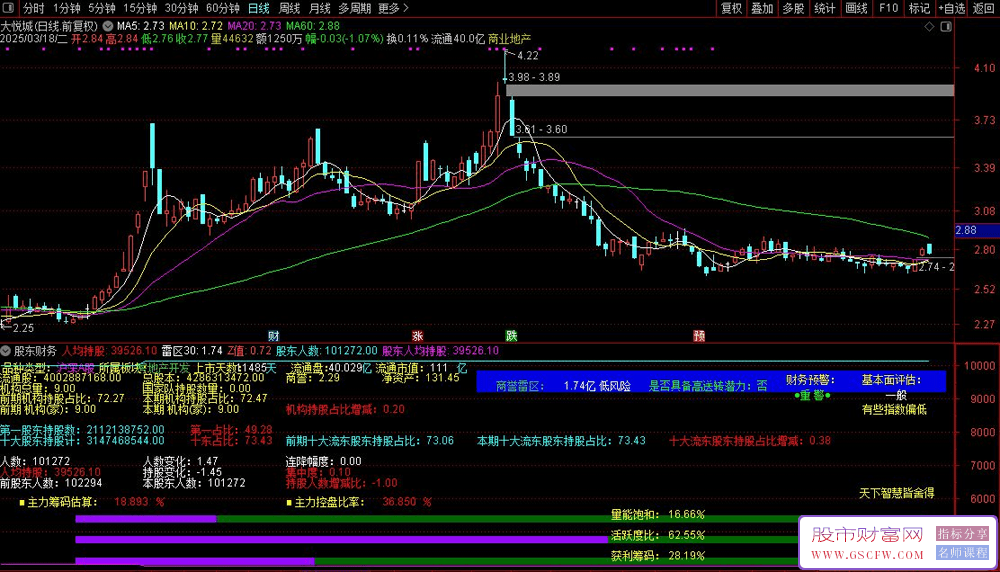The height and width of the screenshot is (572, 1000).
Task: Click the 跌 event marker on the timeline
Action: pyautogui.click(x=511, y=334)
